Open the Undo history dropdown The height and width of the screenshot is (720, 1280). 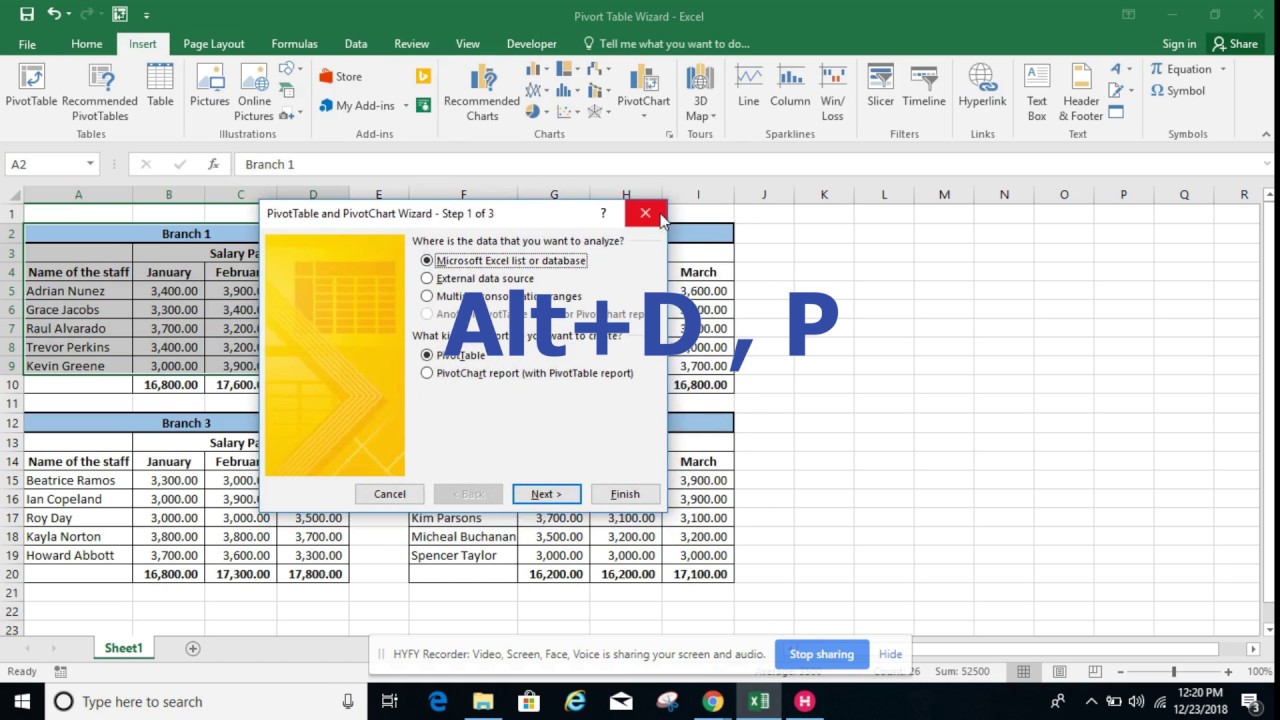[67, 15]
